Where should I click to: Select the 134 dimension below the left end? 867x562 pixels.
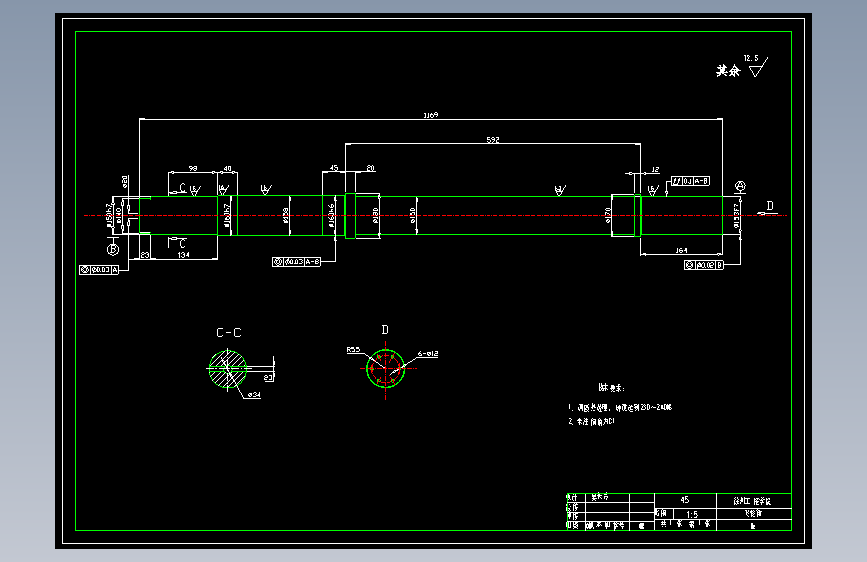[x=184, y=255]
